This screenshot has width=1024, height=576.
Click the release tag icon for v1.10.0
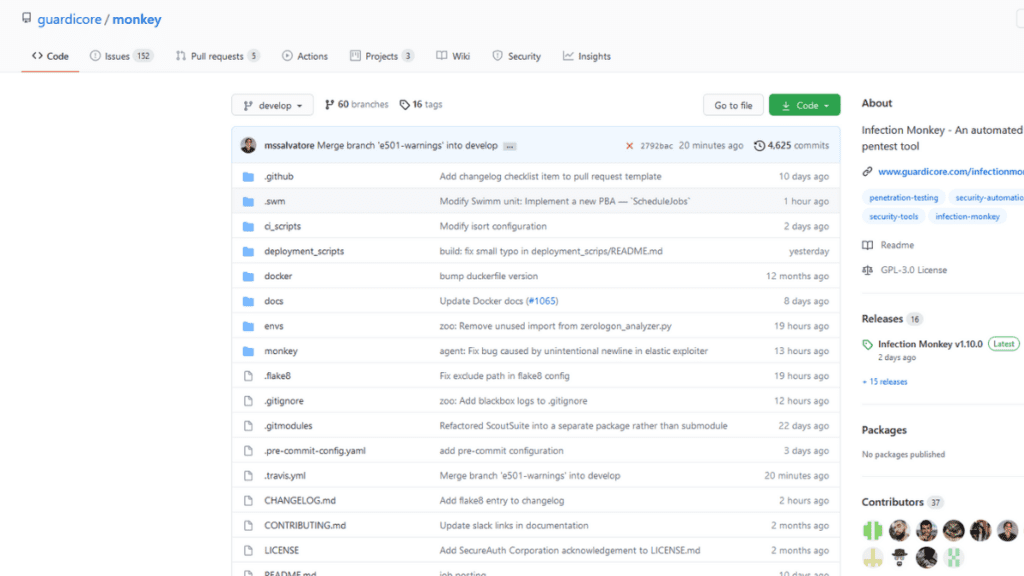(x=867, y=344)
